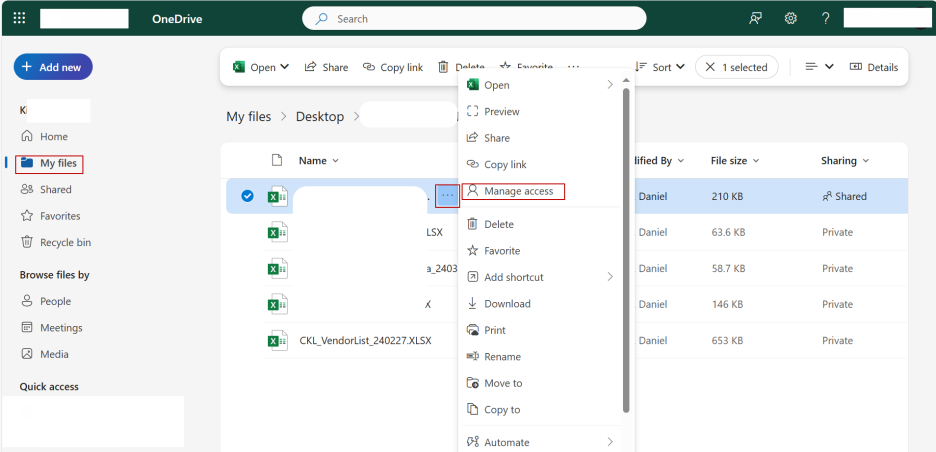This screenshot has width=936, height=452.
Task: Open the Sort dropdown
Action: point(660,67)
